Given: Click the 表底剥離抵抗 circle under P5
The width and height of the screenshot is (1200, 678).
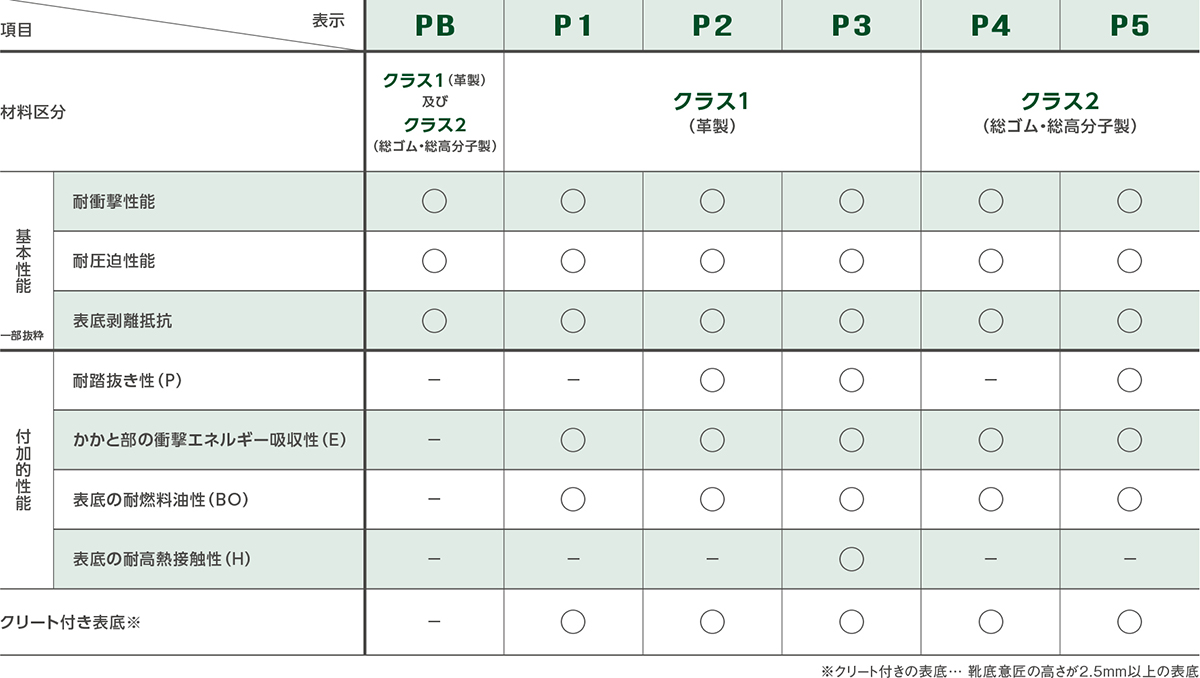Looking at the screenshot, I should [x=1130, y=320].
